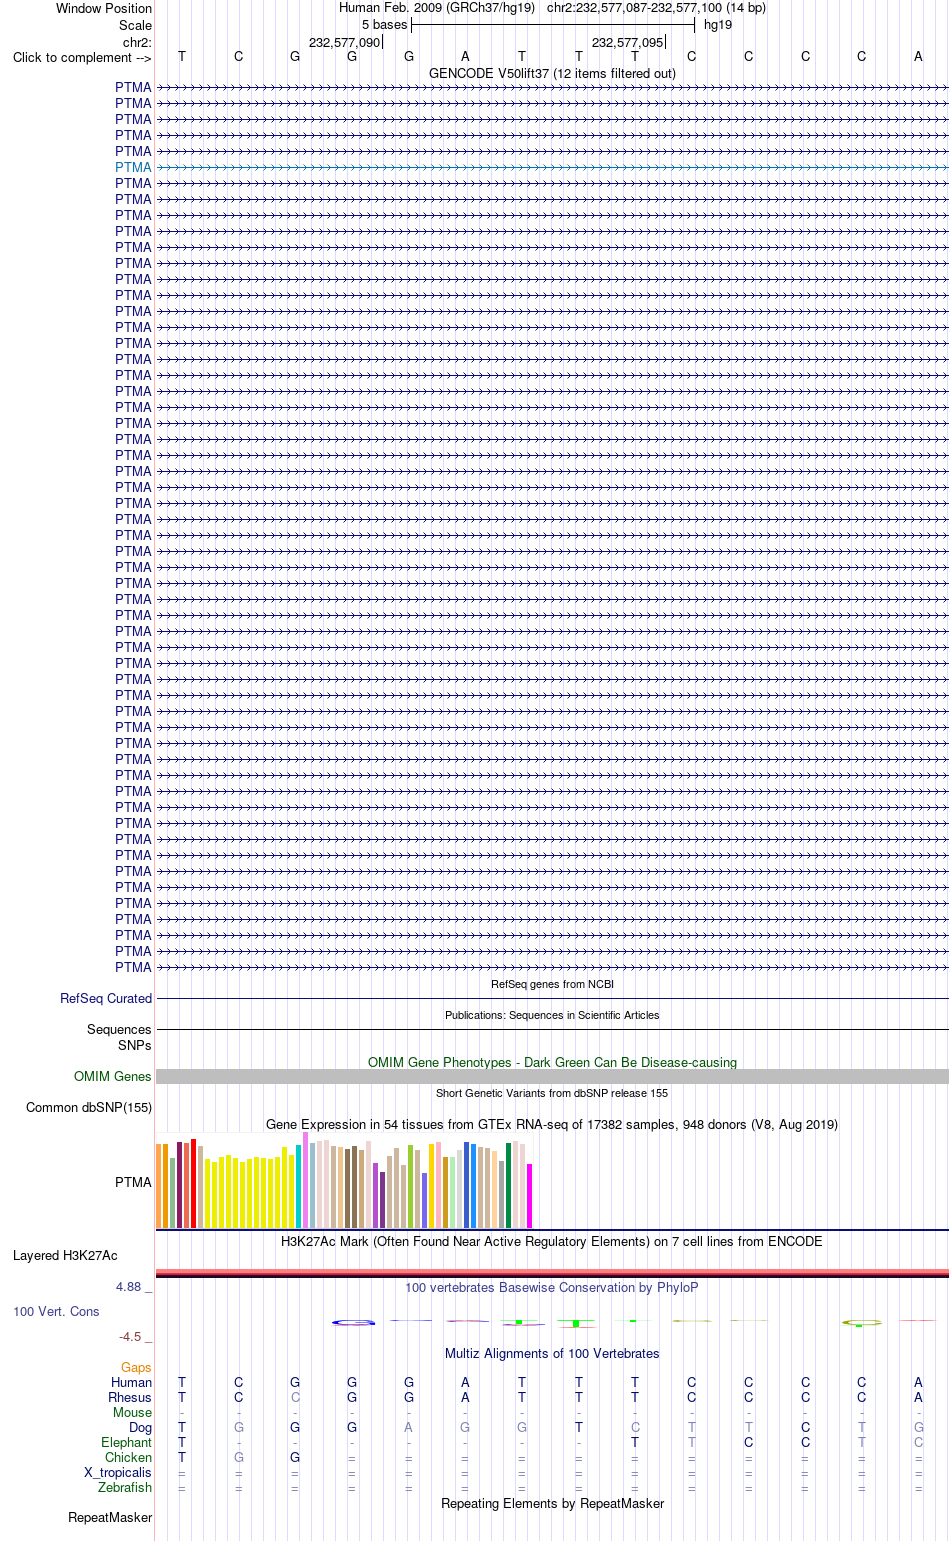Click the 100 Vert. Cons track label
Viewport: 950px width, 1541px height.
click(56, 1311)
